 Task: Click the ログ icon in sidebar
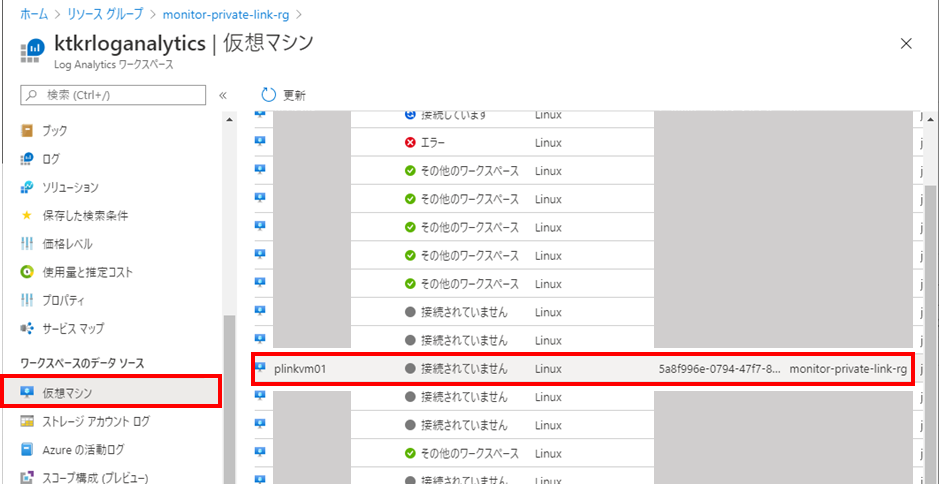(27, 159)
